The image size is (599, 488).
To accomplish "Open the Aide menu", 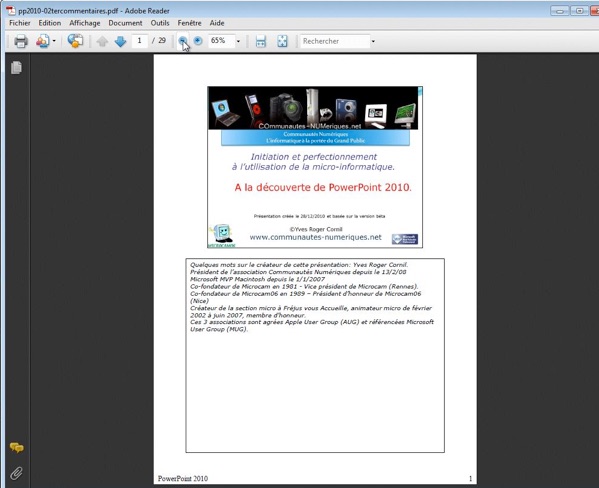I will [x=217, y=23].
